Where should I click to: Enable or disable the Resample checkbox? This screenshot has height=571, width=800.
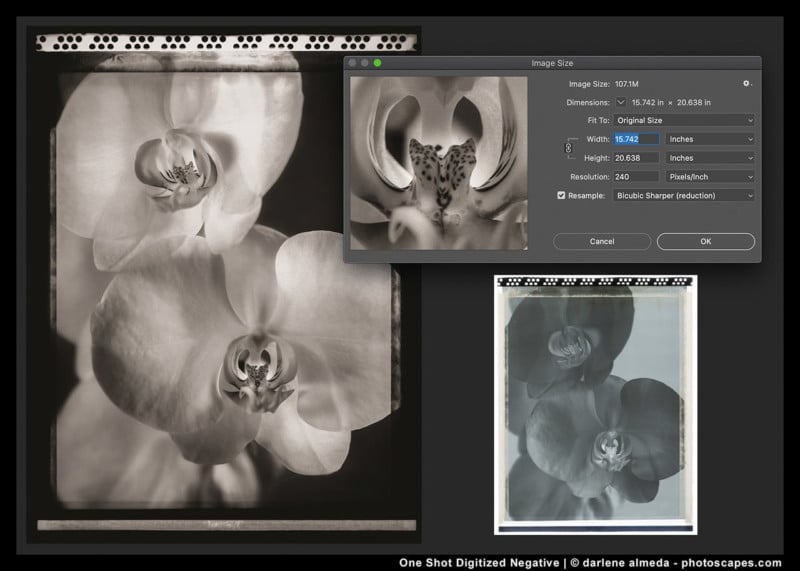561,195
